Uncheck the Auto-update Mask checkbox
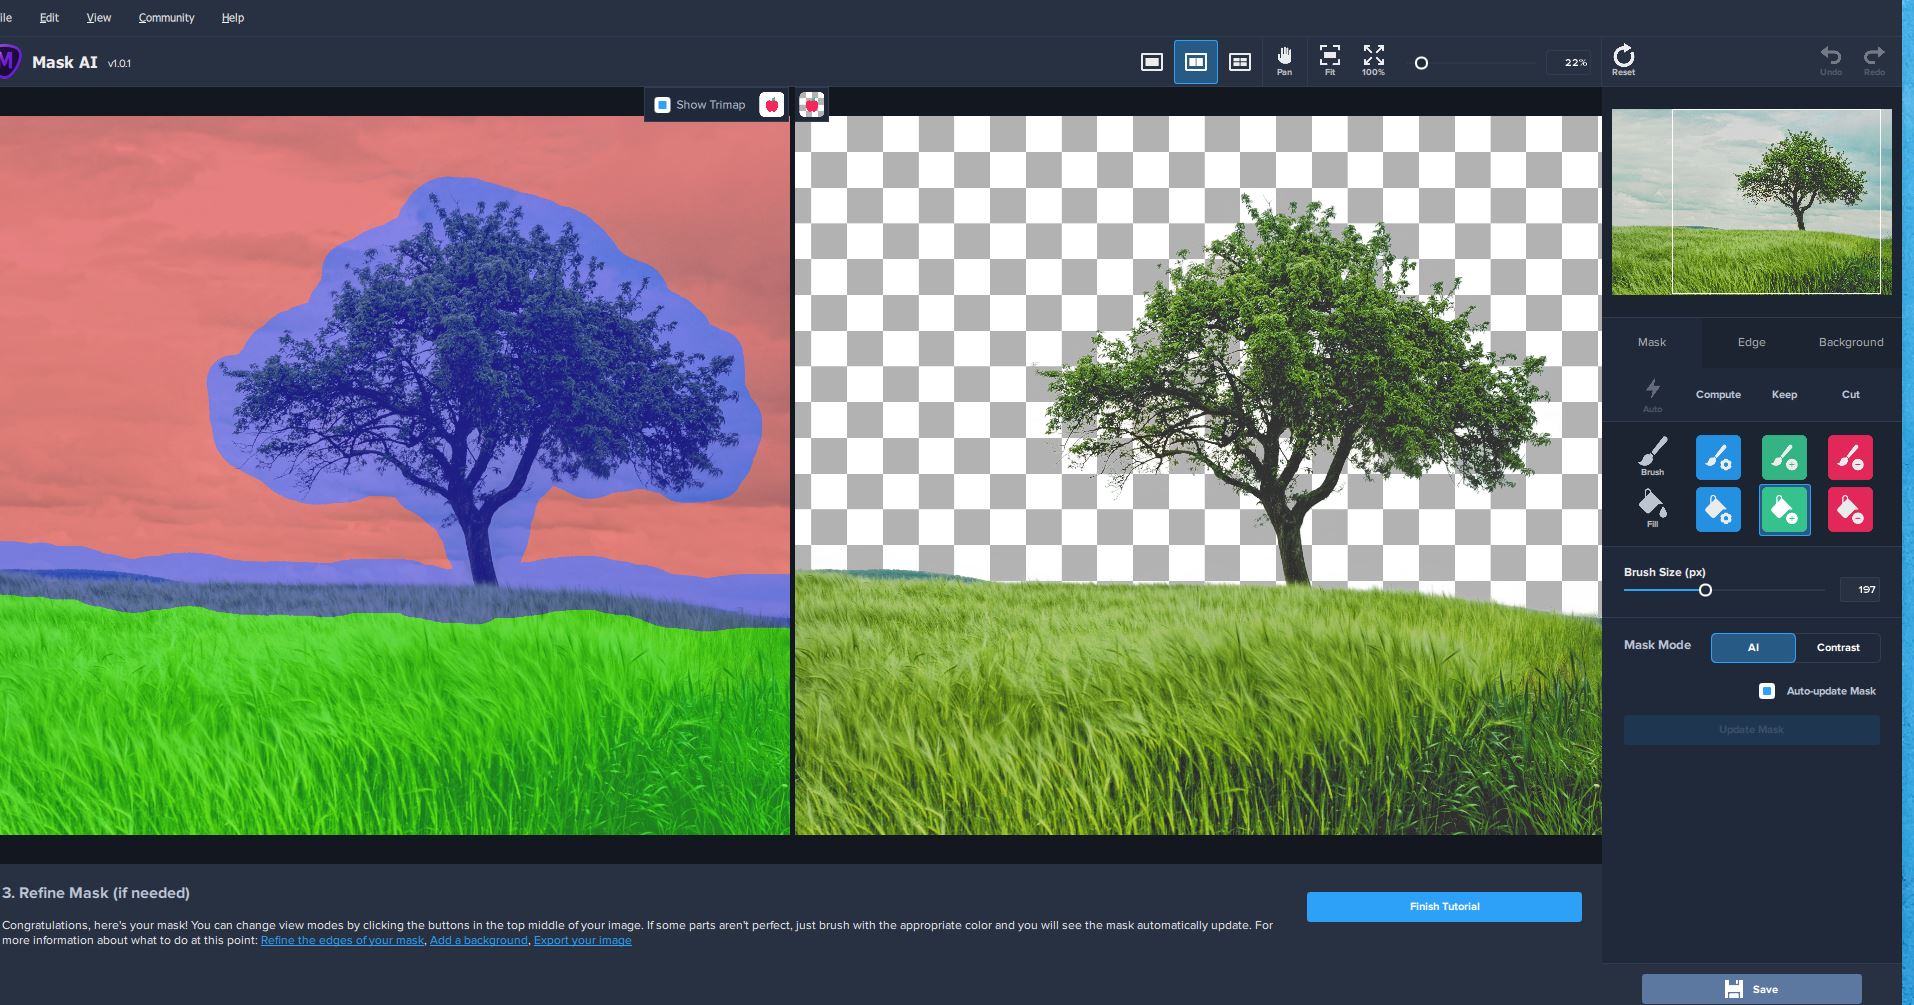Viewport: 1914px width, 1005px height. click(x=1767, y=691)
